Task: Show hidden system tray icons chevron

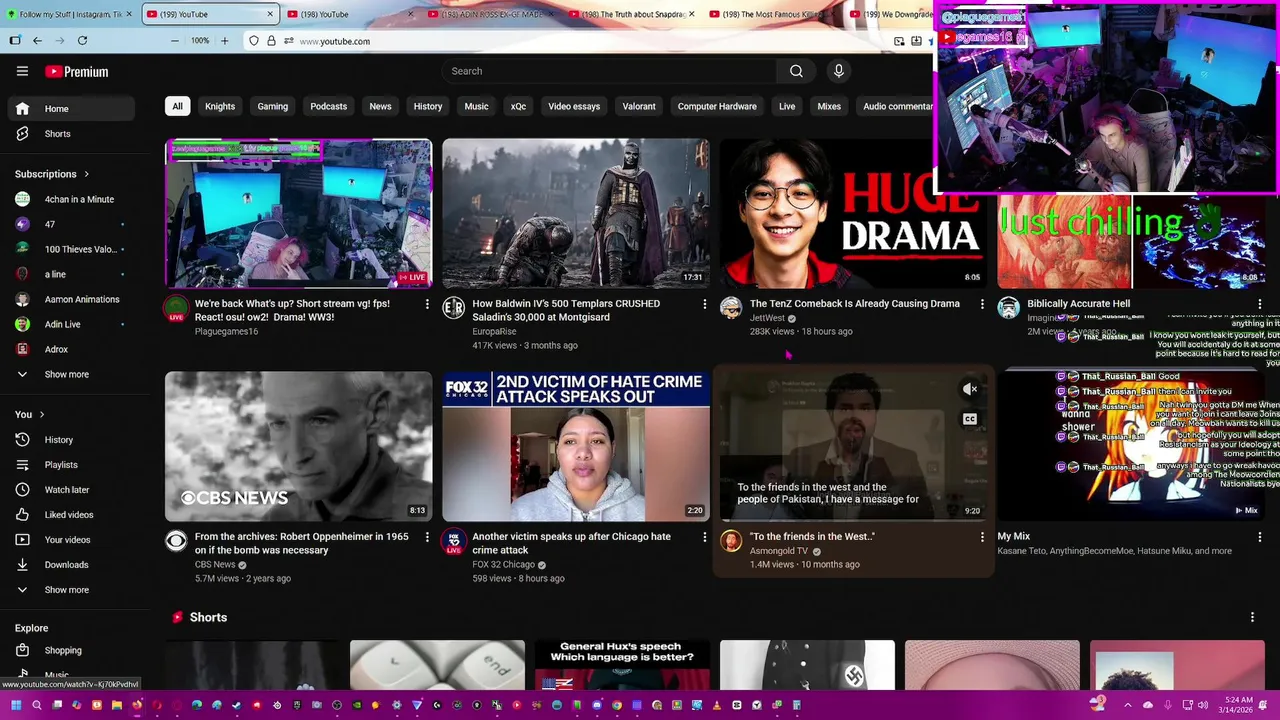Action: (x=1127, y=705)
